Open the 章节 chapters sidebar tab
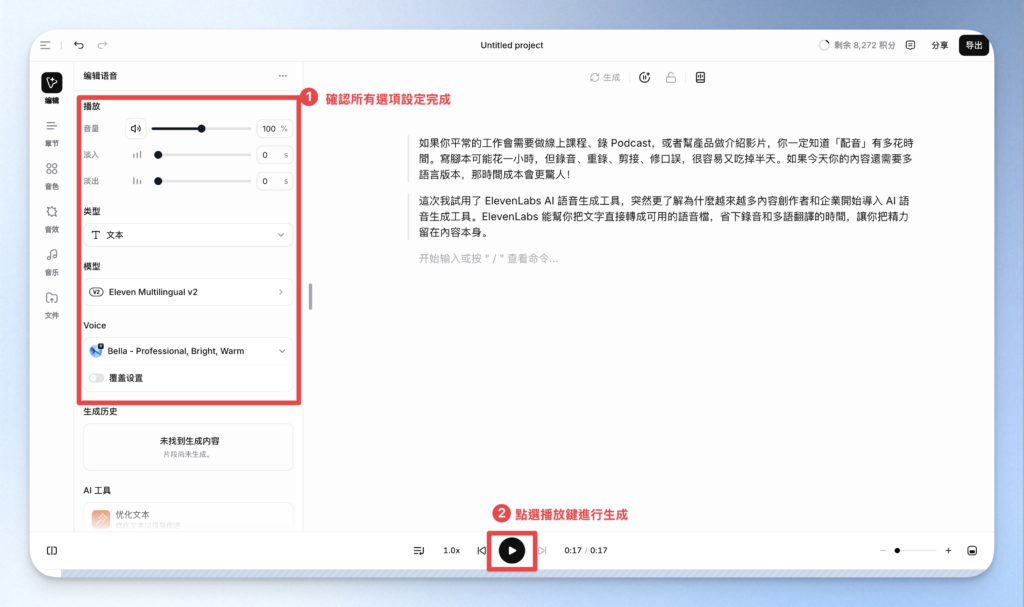Viewport: 1024px width, 607px height. click(x=52, y=133)
